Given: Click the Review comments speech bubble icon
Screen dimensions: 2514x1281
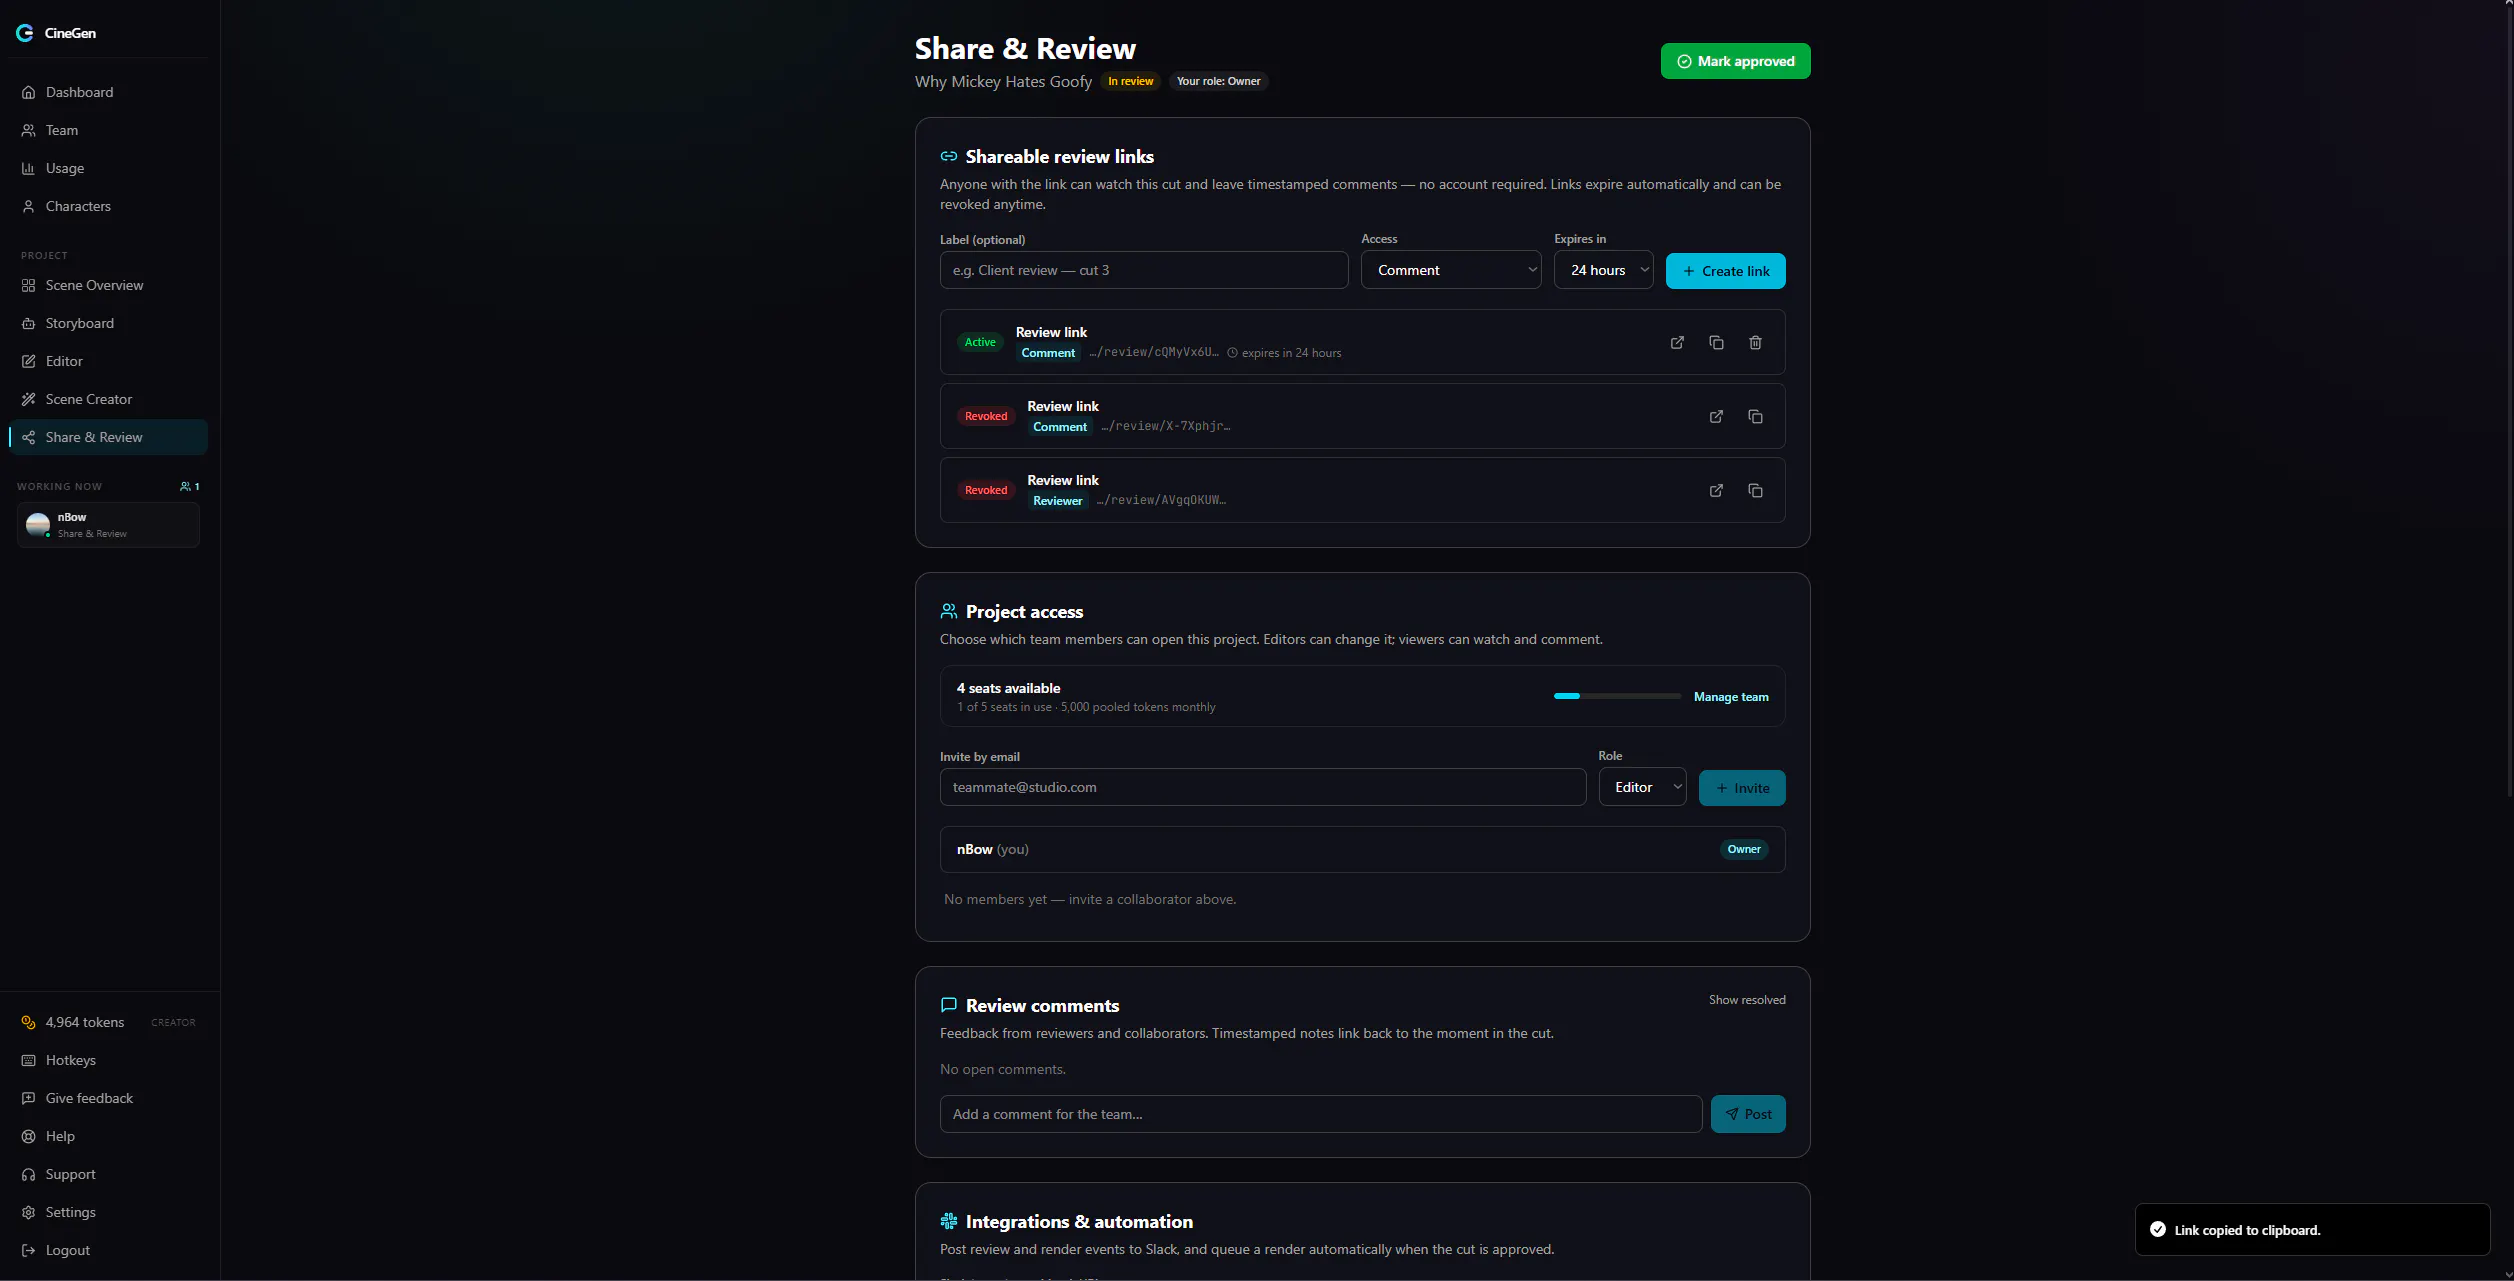Looking at the screenshot, I should pyautogui.click(x=949, y=1005).
